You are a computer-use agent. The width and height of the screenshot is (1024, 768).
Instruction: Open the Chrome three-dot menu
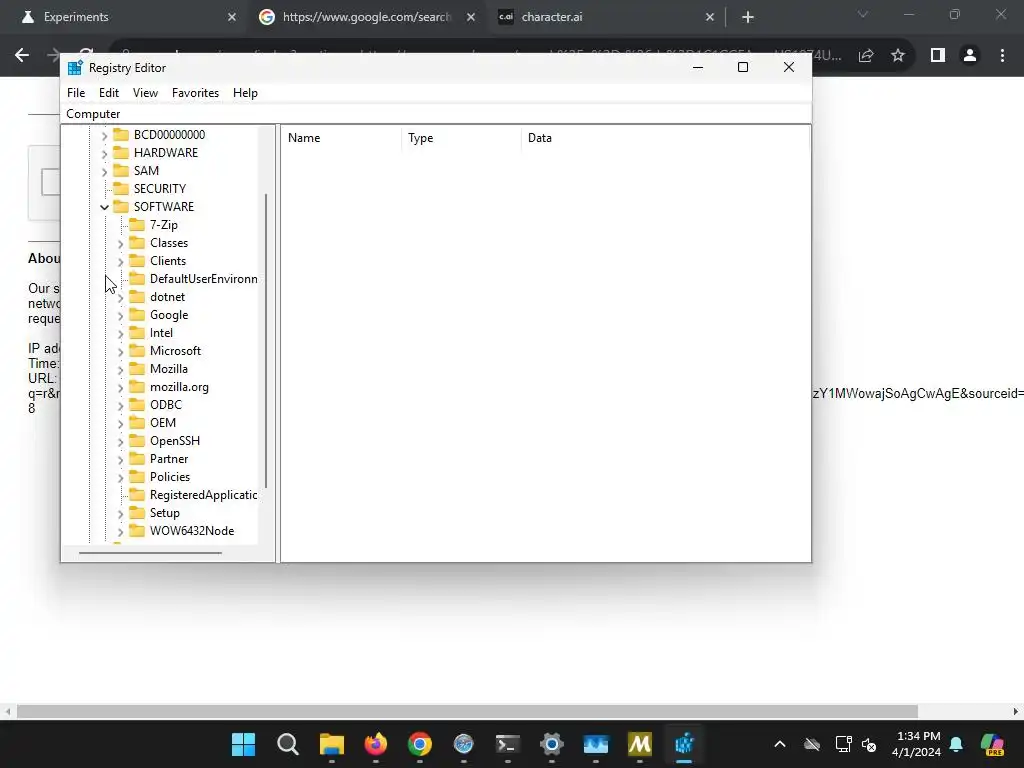pyautogui.click(x=1002, y=56)
